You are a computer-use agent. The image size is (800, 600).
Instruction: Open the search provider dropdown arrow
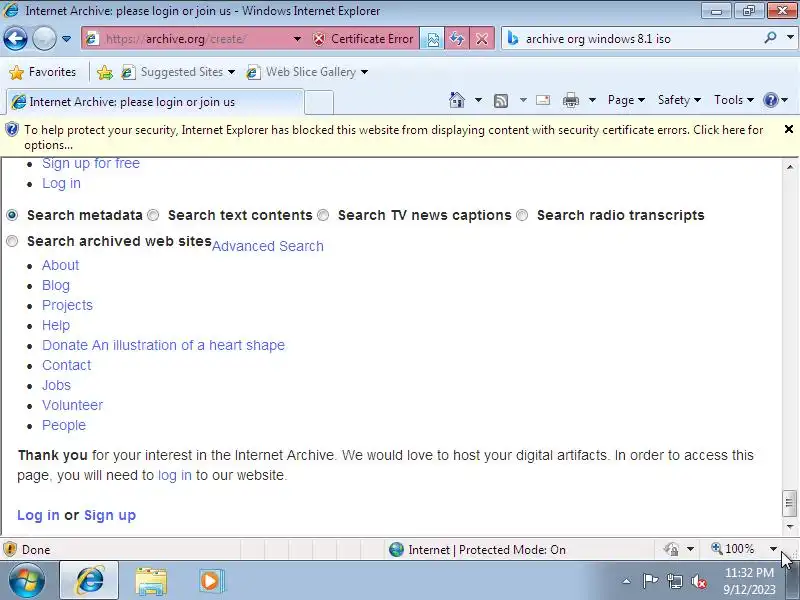[x=790, y=38]
